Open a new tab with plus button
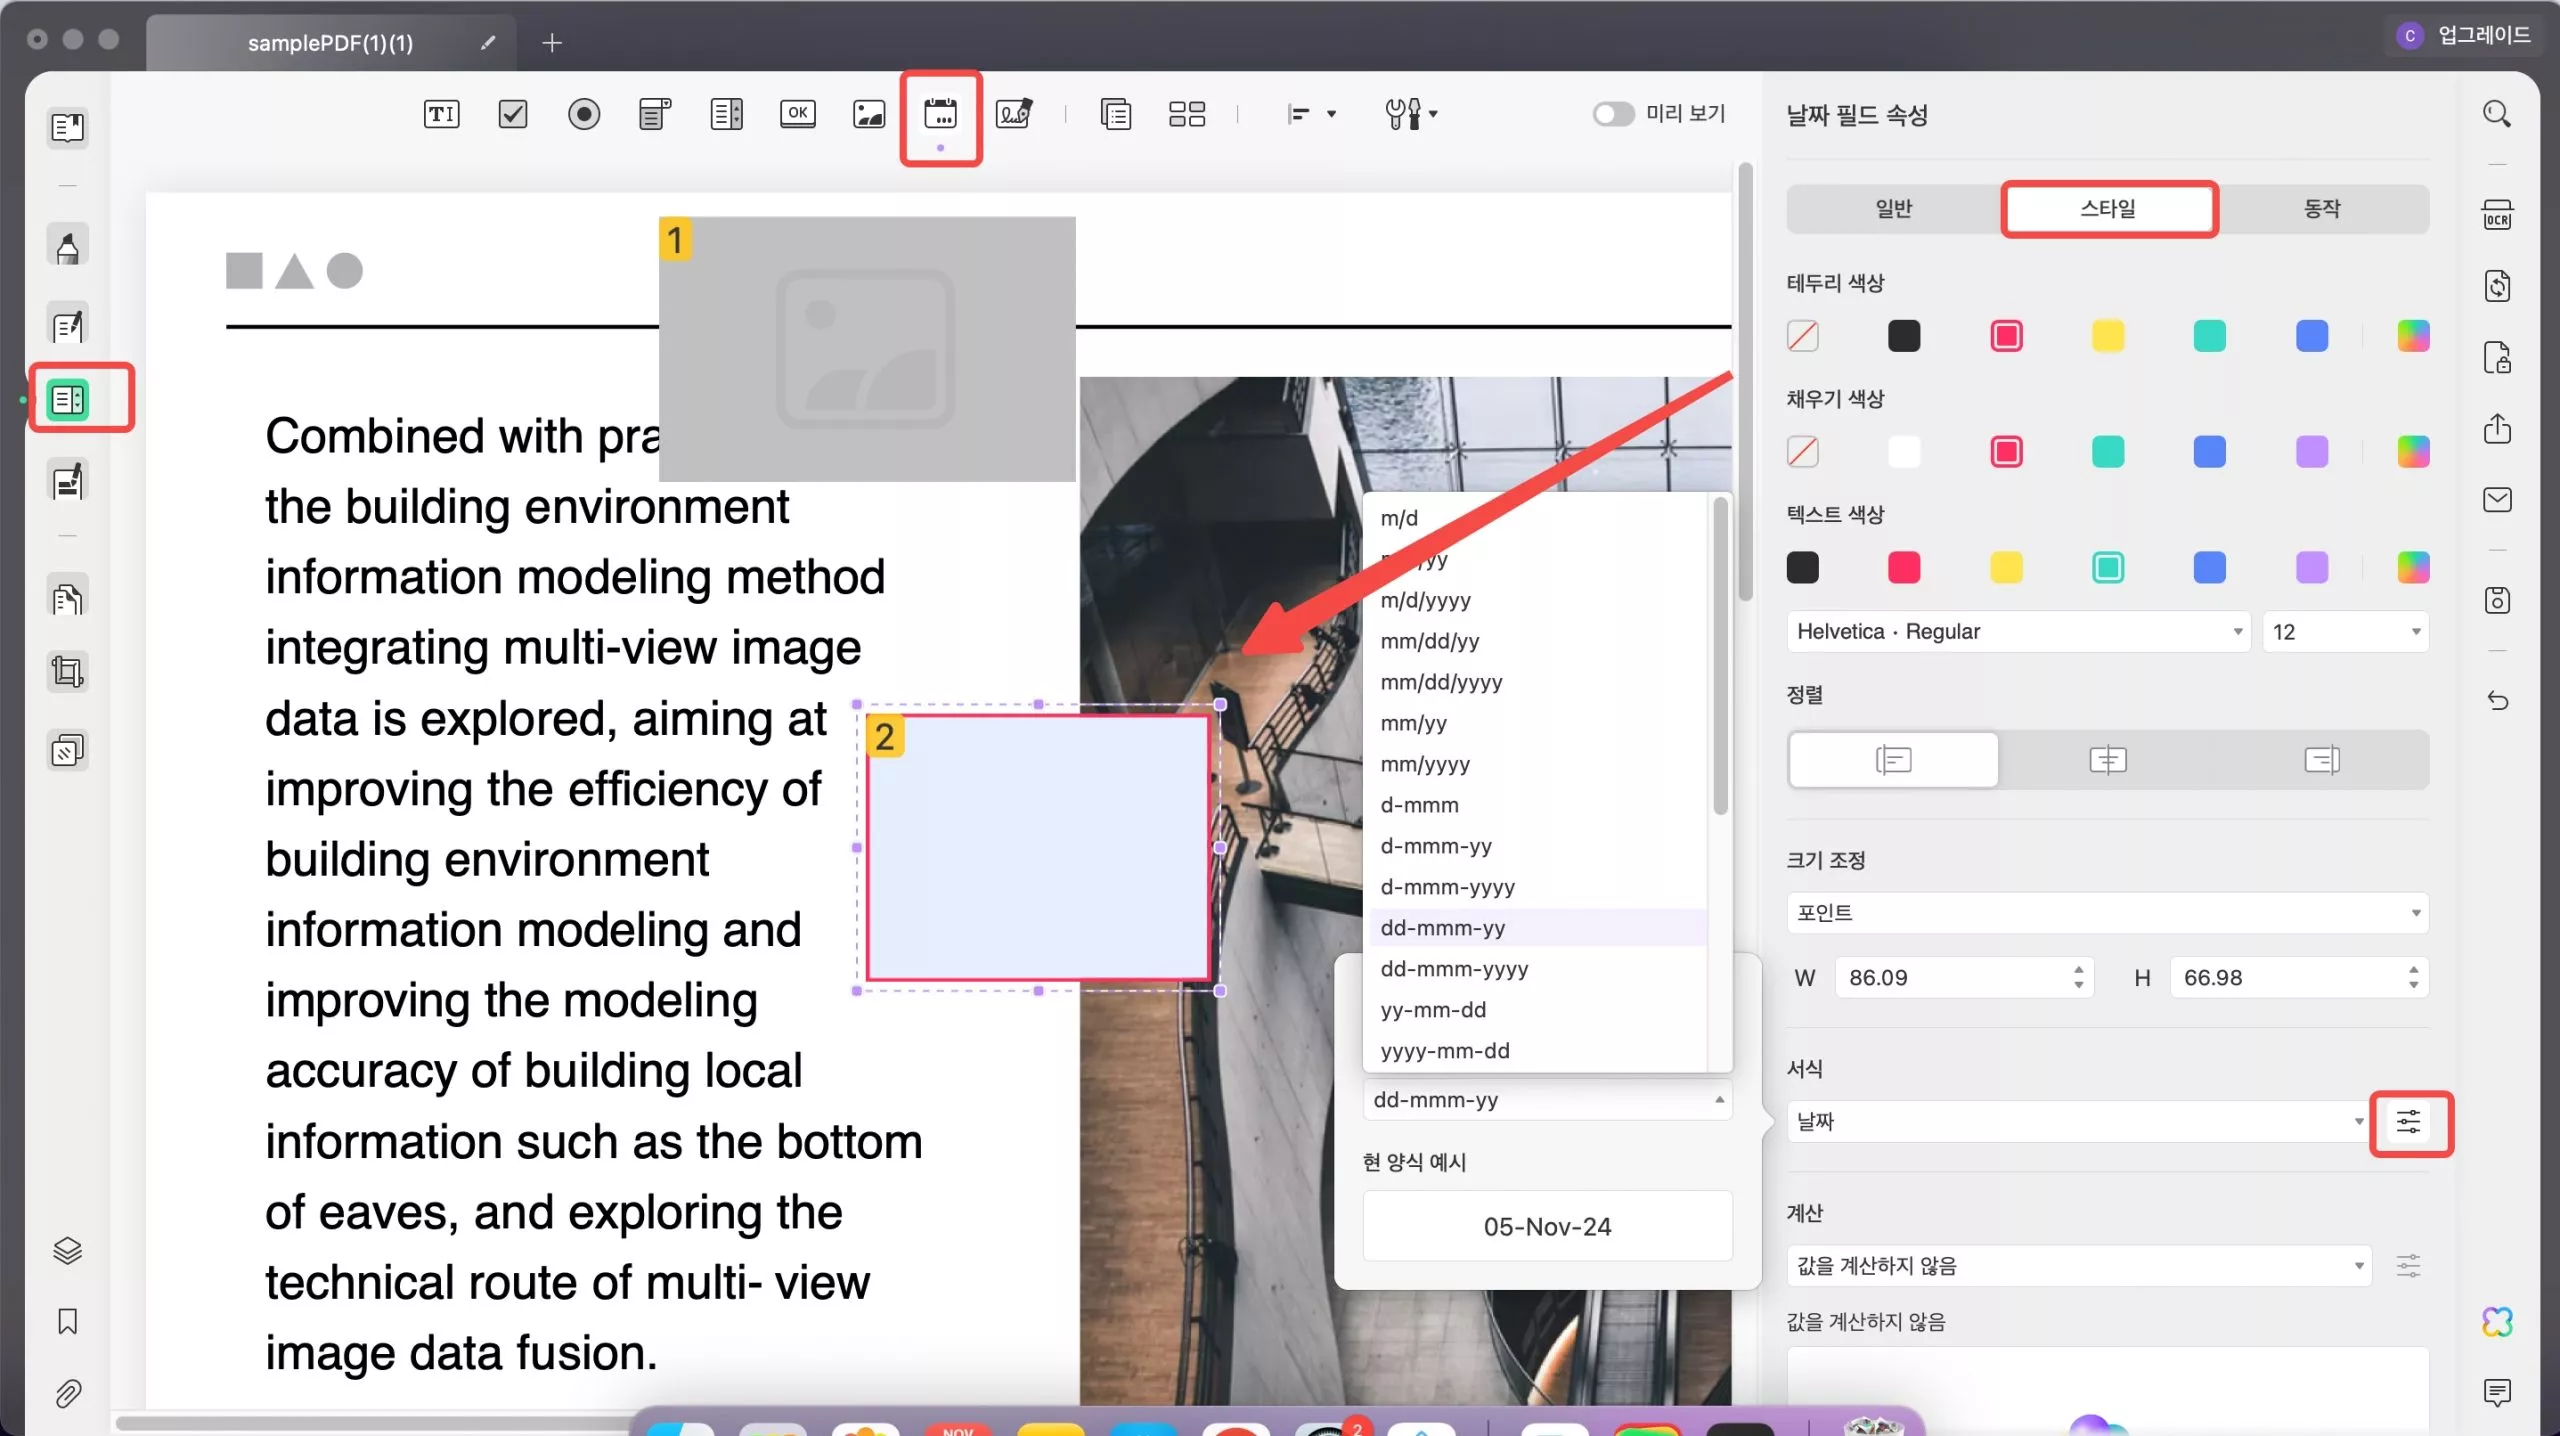 pos(552,43)
